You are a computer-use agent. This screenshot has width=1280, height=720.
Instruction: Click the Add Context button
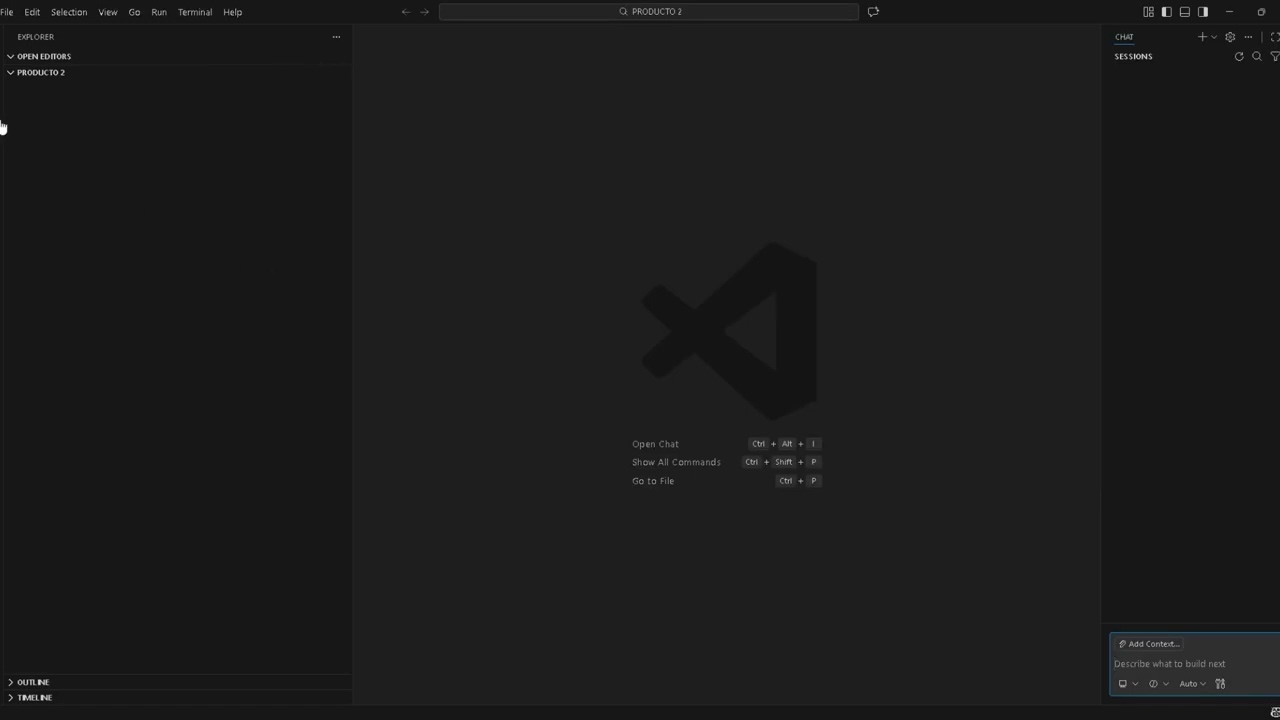pyautogui.click(x=1149, y=644)
